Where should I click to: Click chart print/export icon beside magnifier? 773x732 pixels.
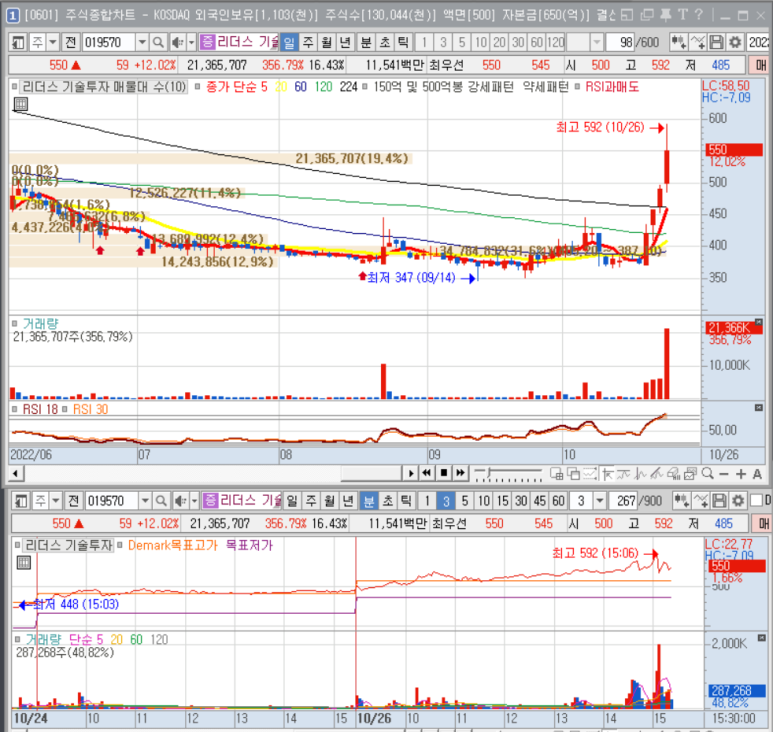[690, 474]
